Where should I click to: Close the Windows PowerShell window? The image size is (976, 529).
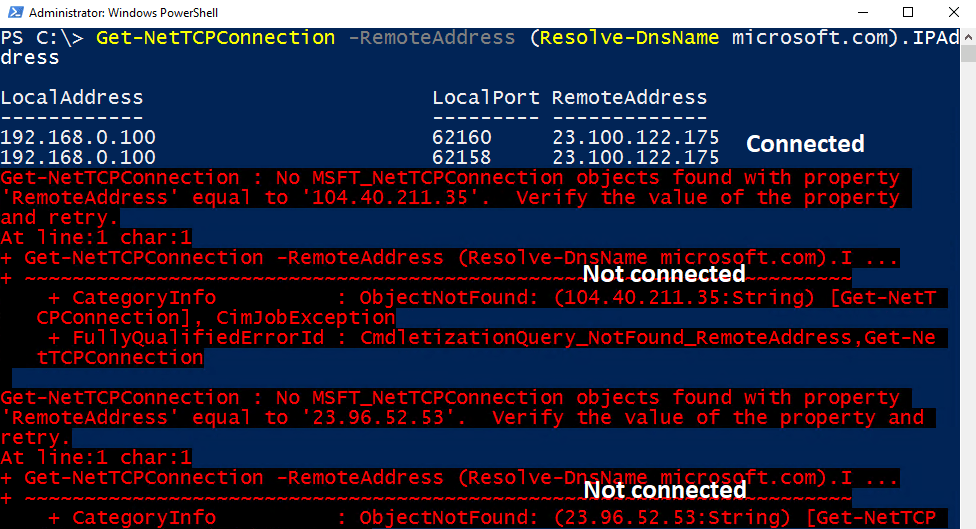click(953, 13)
